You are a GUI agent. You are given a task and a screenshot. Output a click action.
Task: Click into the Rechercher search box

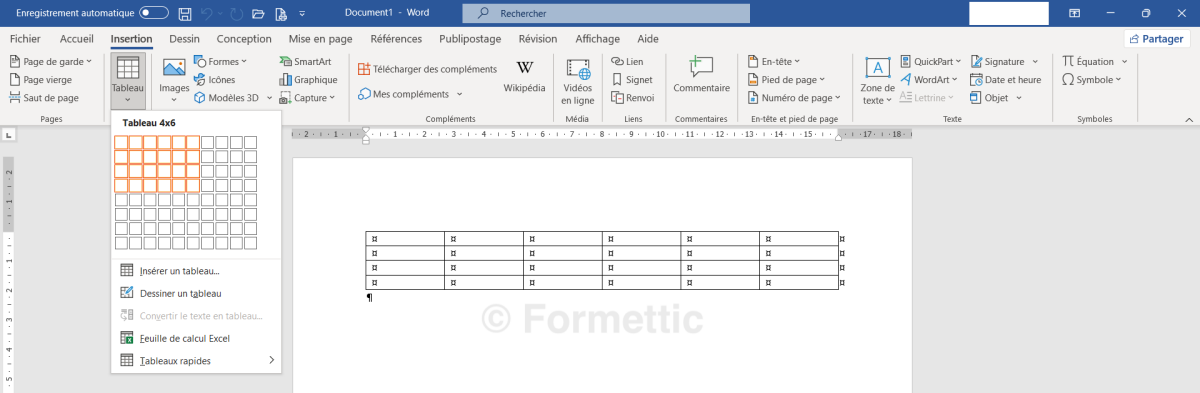click(606, 13)
